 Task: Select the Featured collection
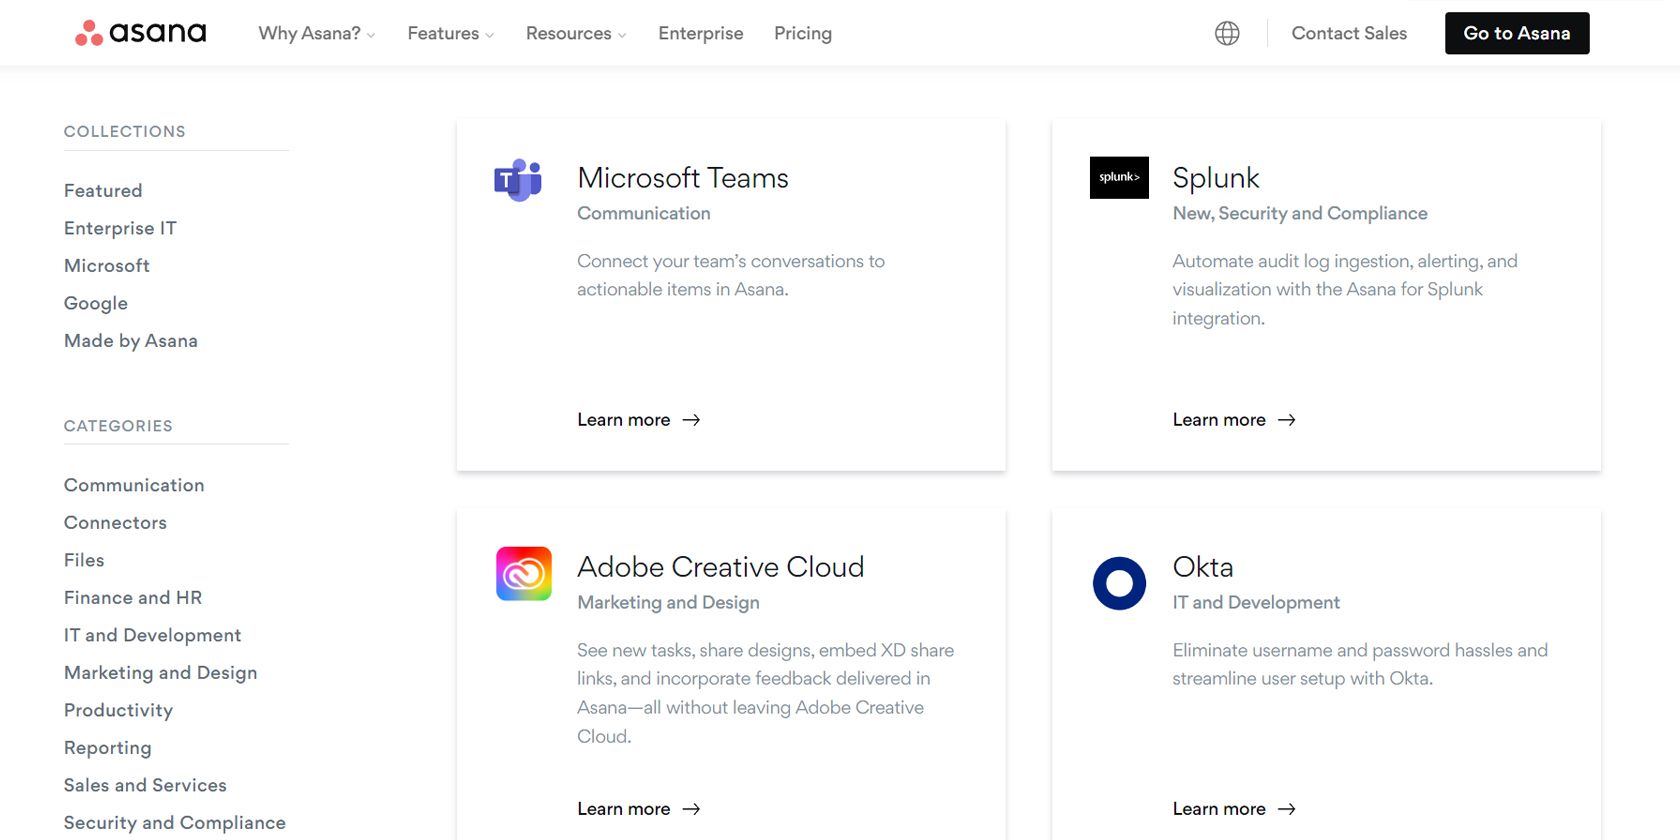tap(103, 190)
